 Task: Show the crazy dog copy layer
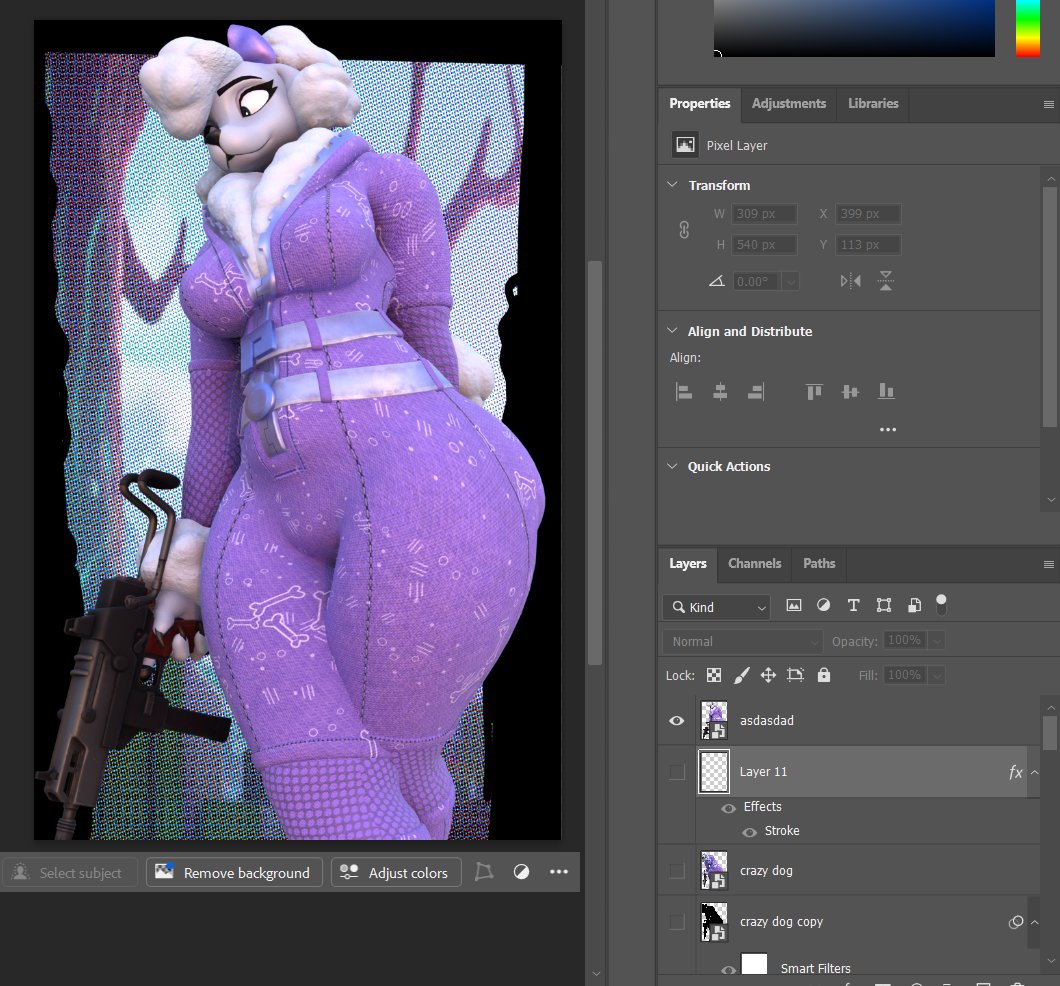677,922
